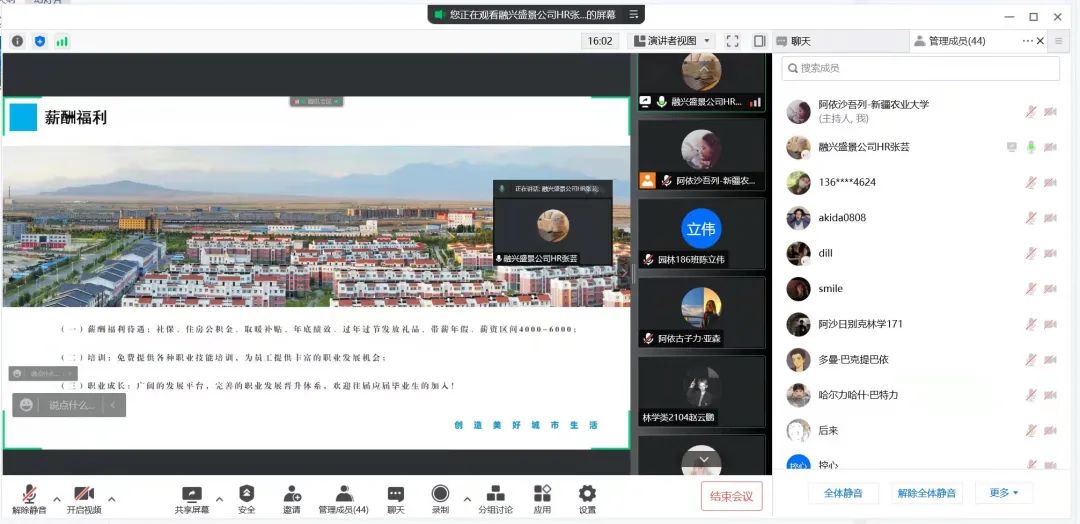Start recording with the 录制 button

point(440,497)
